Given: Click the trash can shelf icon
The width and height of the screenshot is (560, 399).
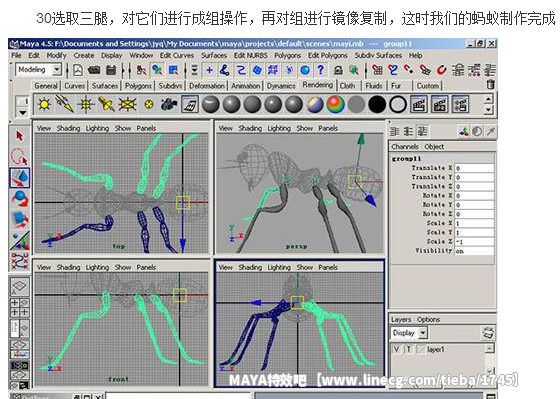Looking at the screenshot, I should pos(491,85).
